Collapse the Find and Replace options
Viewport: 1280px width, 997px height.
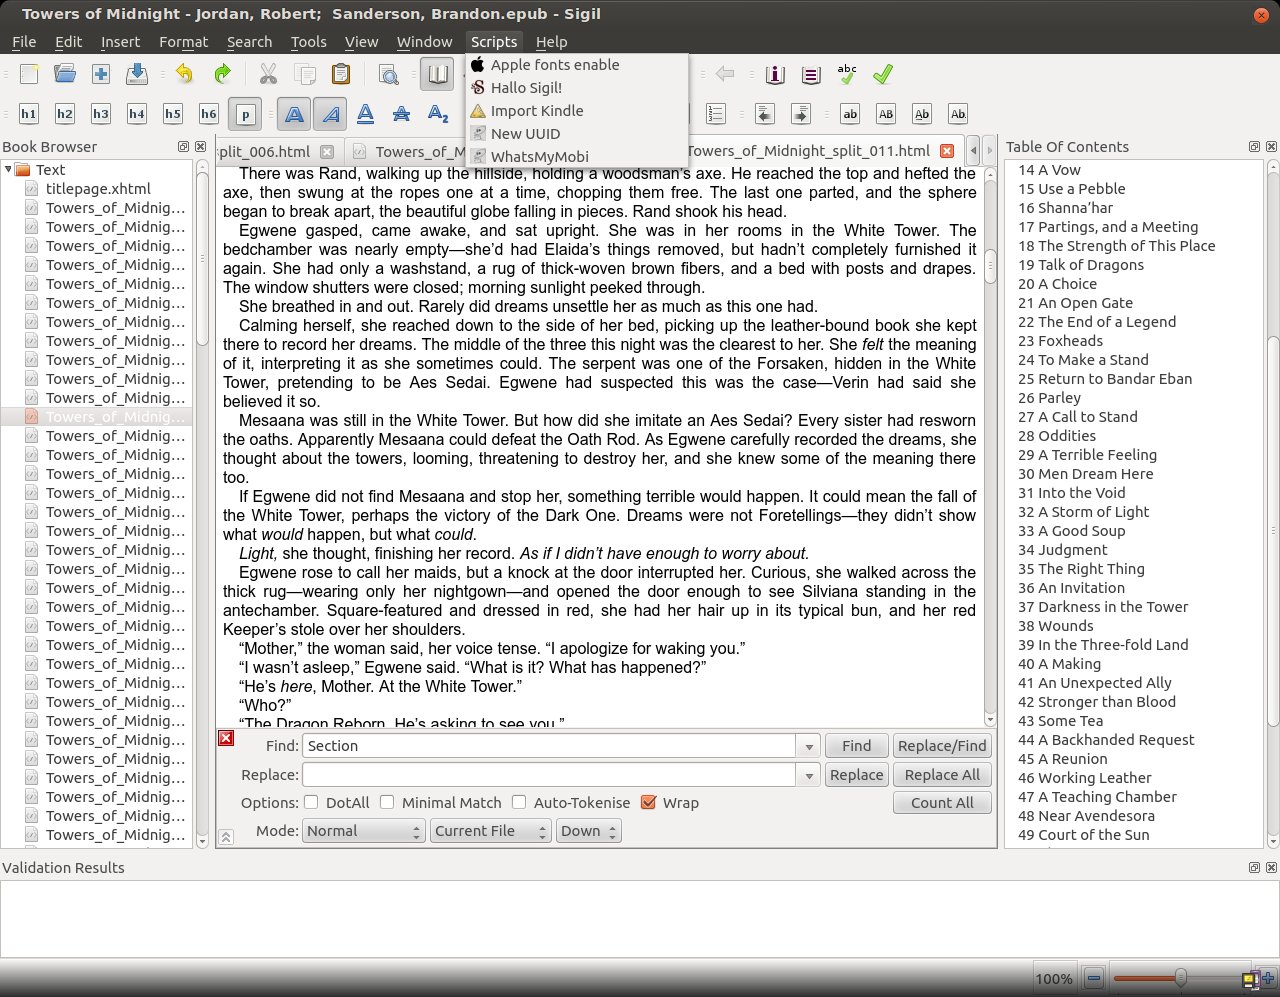click(226, 837)
